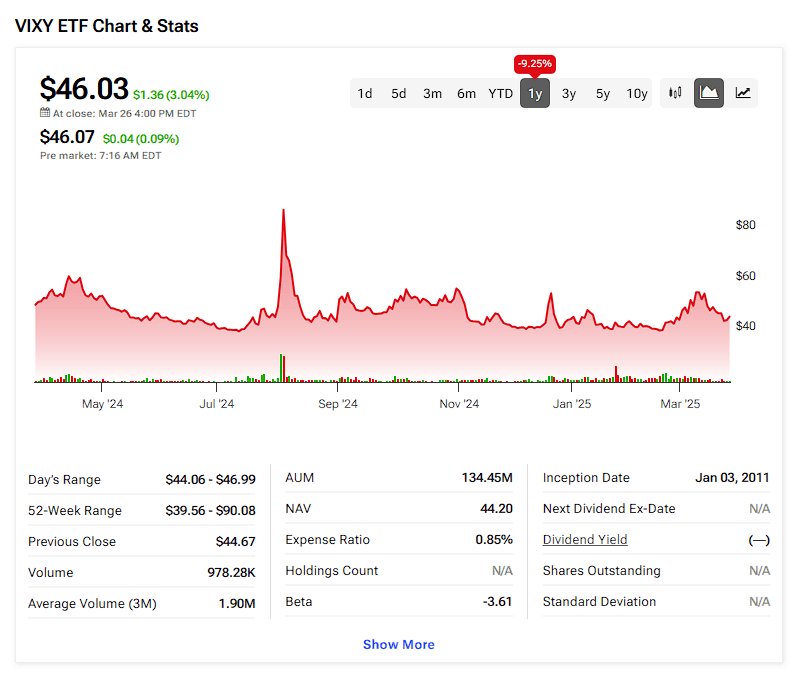Select the area chart view icon
Image resolution: width=793 pixels, height=673 pixels.
(709, 93)
